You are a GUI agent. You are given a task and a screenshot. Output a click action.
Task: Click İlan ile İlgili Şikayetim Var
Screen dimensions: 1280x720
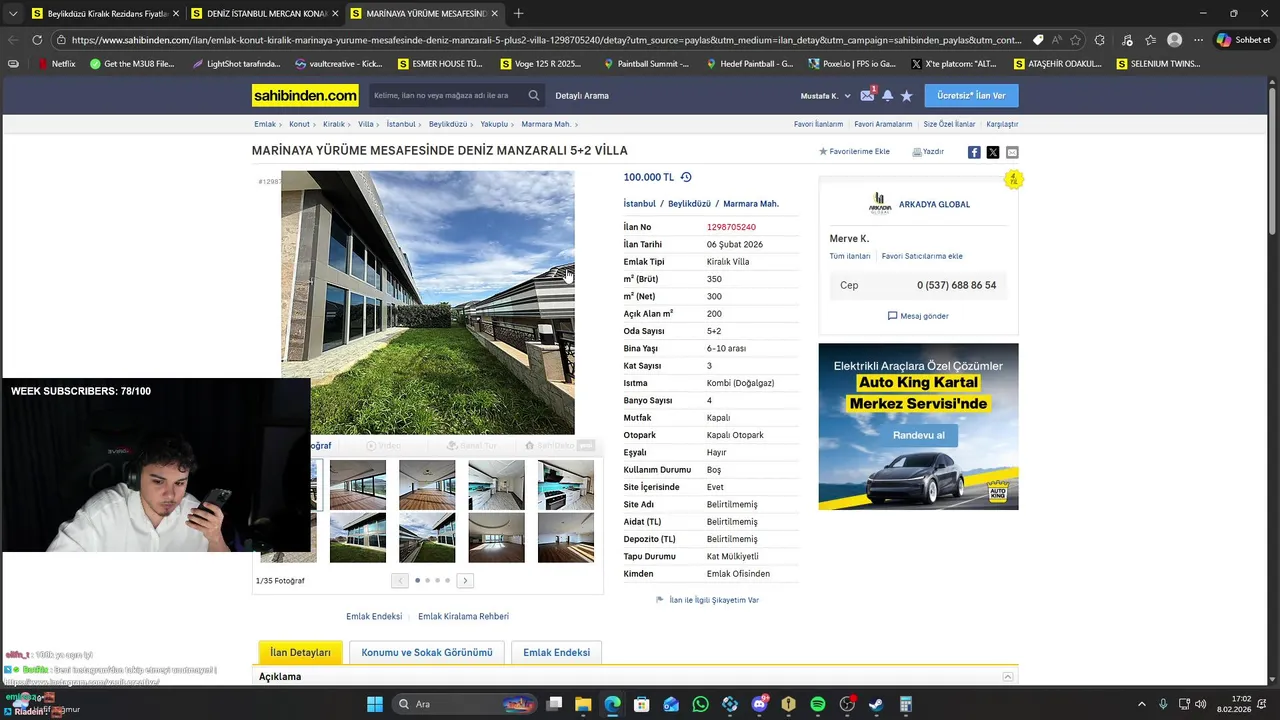point(707,600)
